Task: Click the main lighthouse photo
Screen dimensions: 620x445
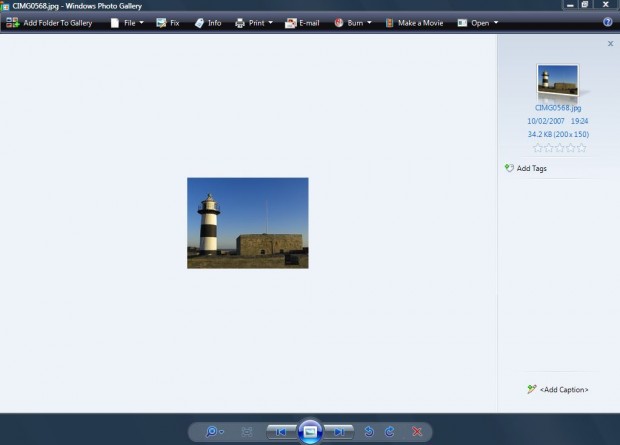Action: pyautogui.click(x=248, y=223)
